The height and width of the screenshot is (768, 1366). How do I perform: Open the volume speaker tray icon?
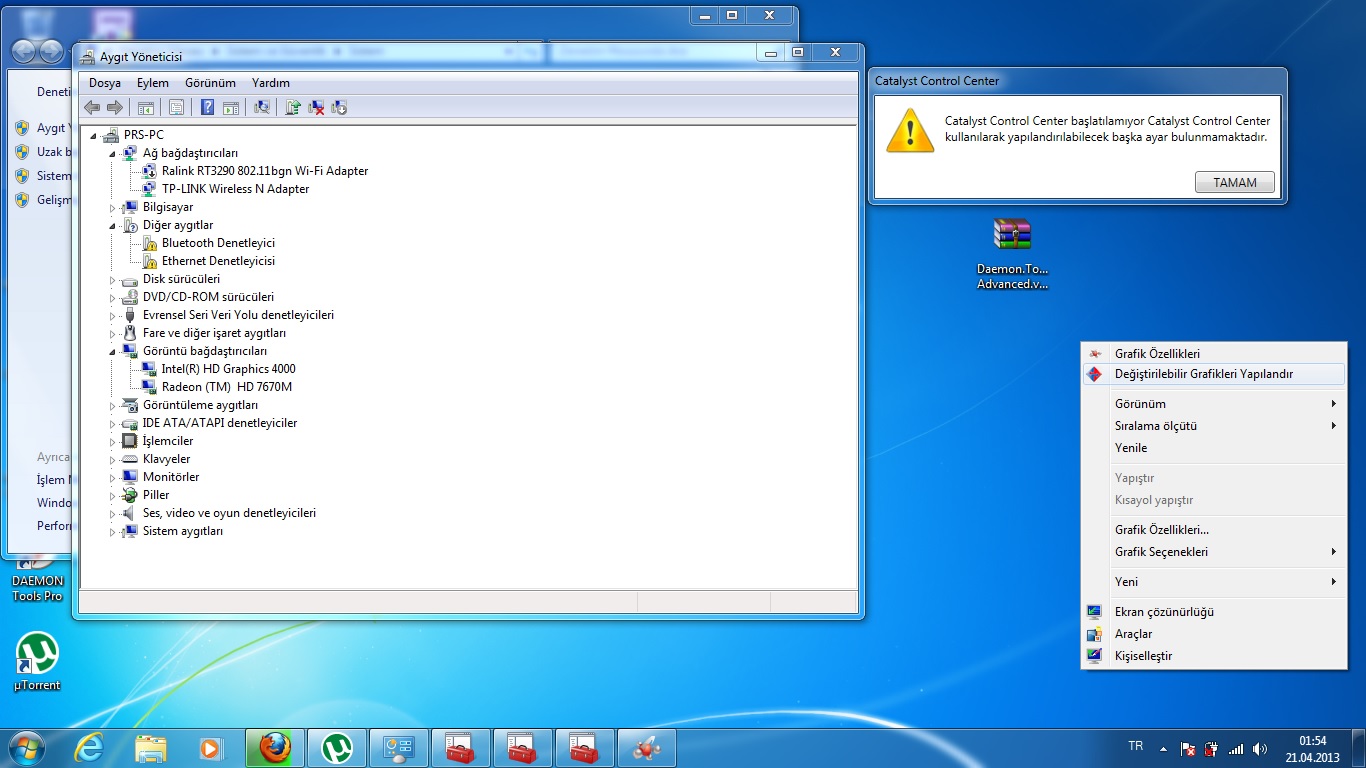[1260, 748]
